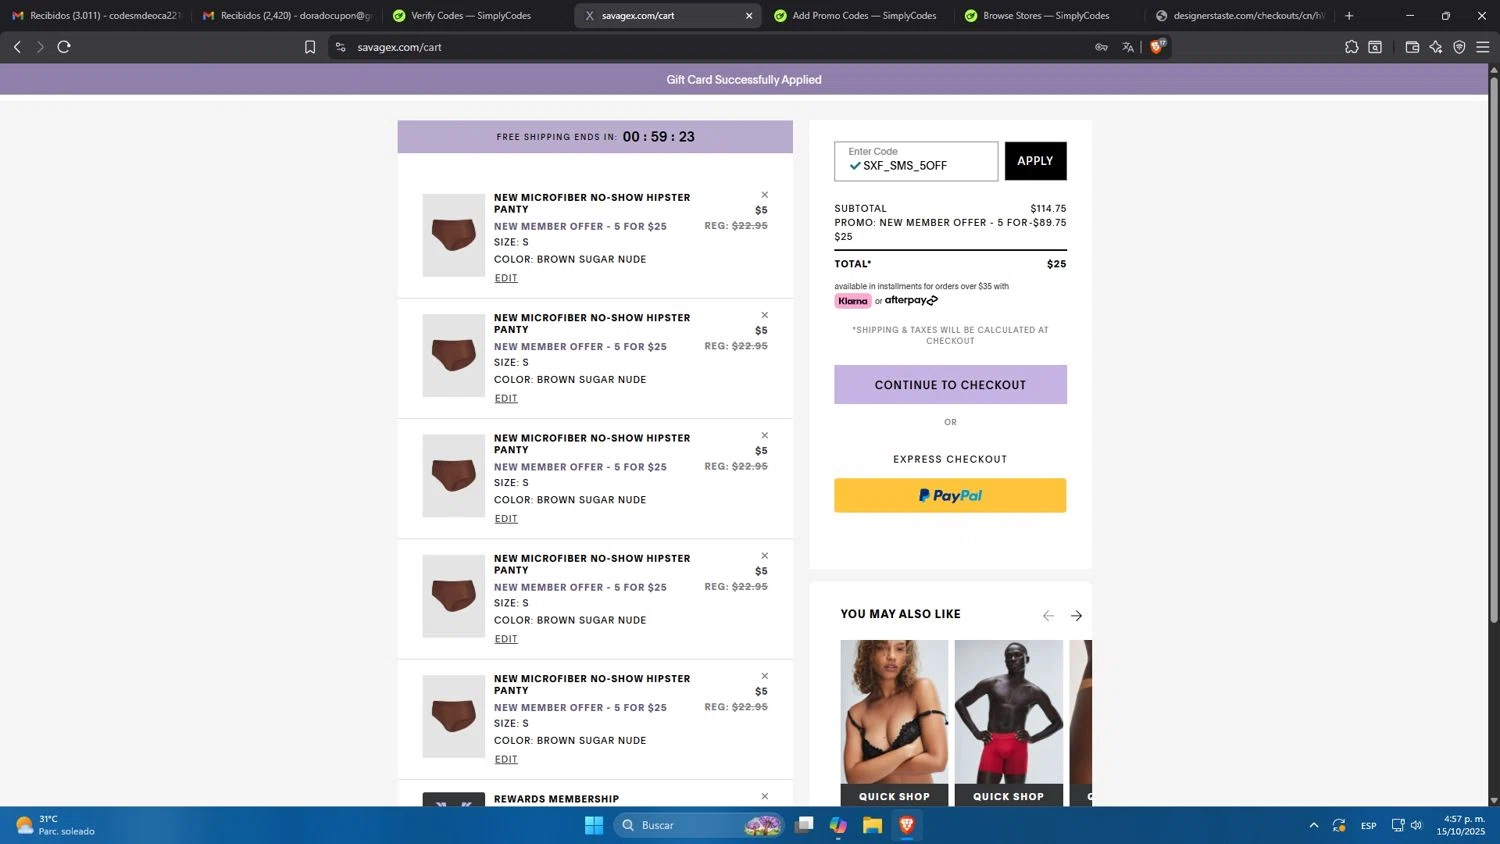Viewport: 1500px width, 844px height.
Task: Click the afterpay installment logo
Action: pyautogui.click(x=911, y=300)
